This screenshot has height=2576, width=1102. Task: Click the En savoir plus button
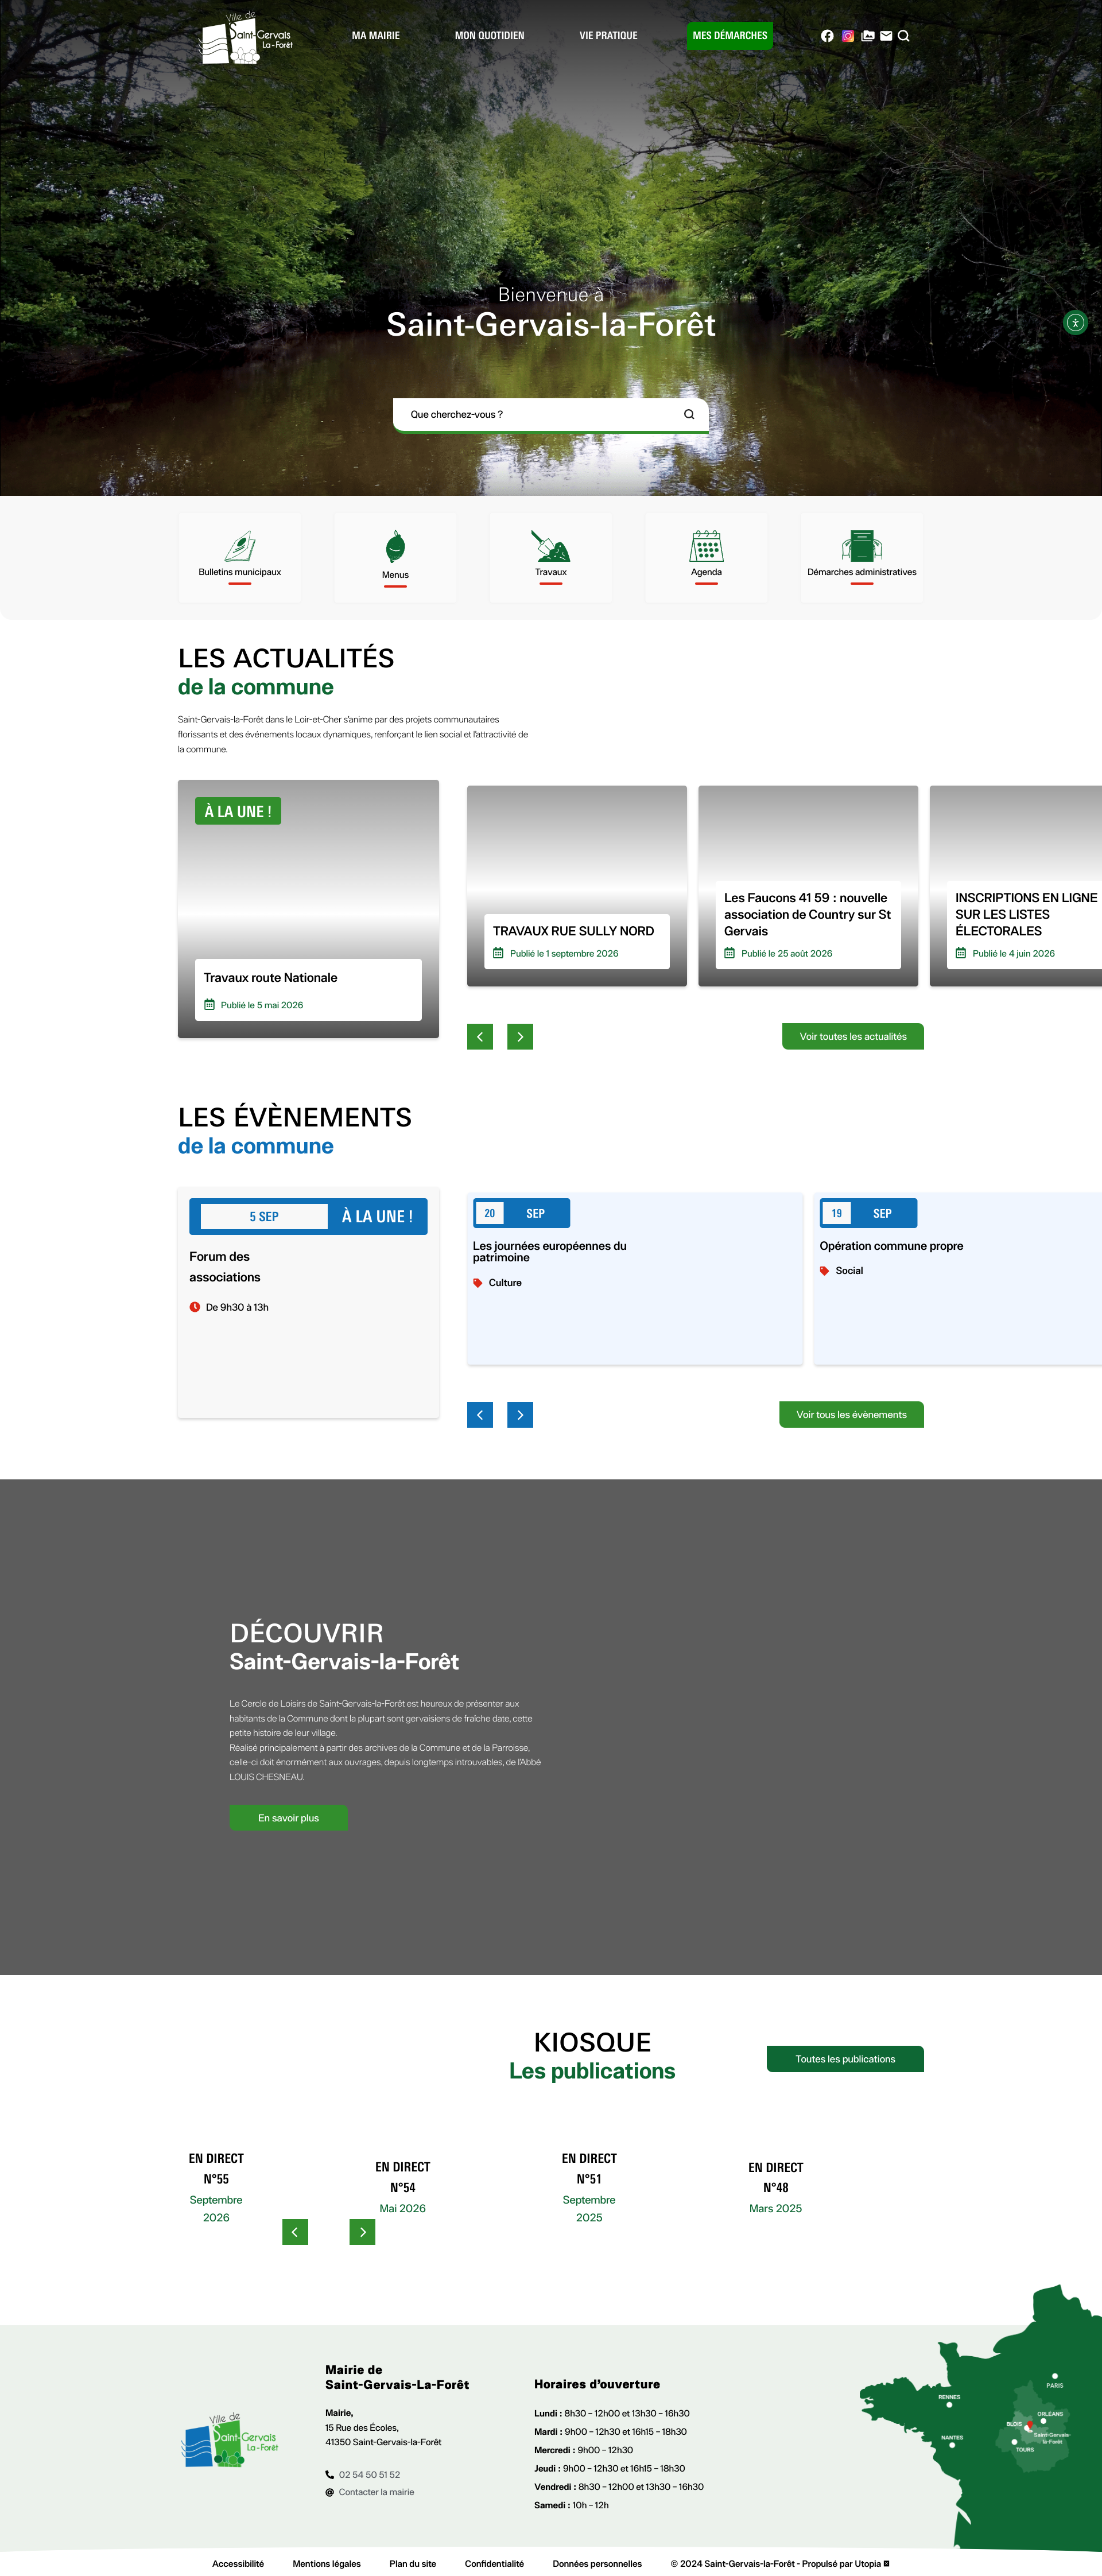(x=288, y=1818)
